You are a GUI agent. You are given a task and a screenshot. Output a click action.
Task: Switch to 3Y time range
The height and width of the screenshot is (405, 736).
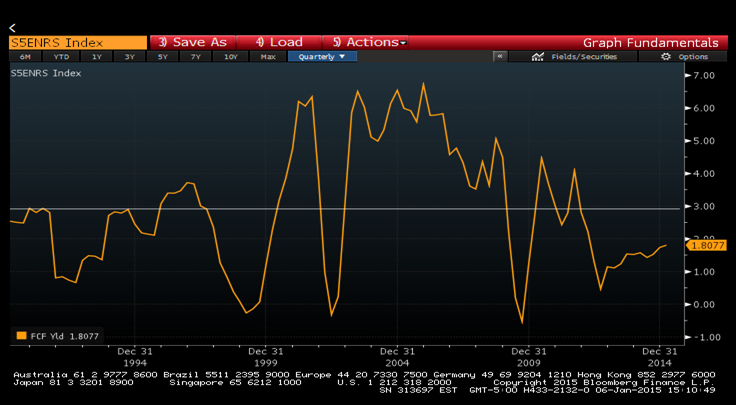[129, 57]
